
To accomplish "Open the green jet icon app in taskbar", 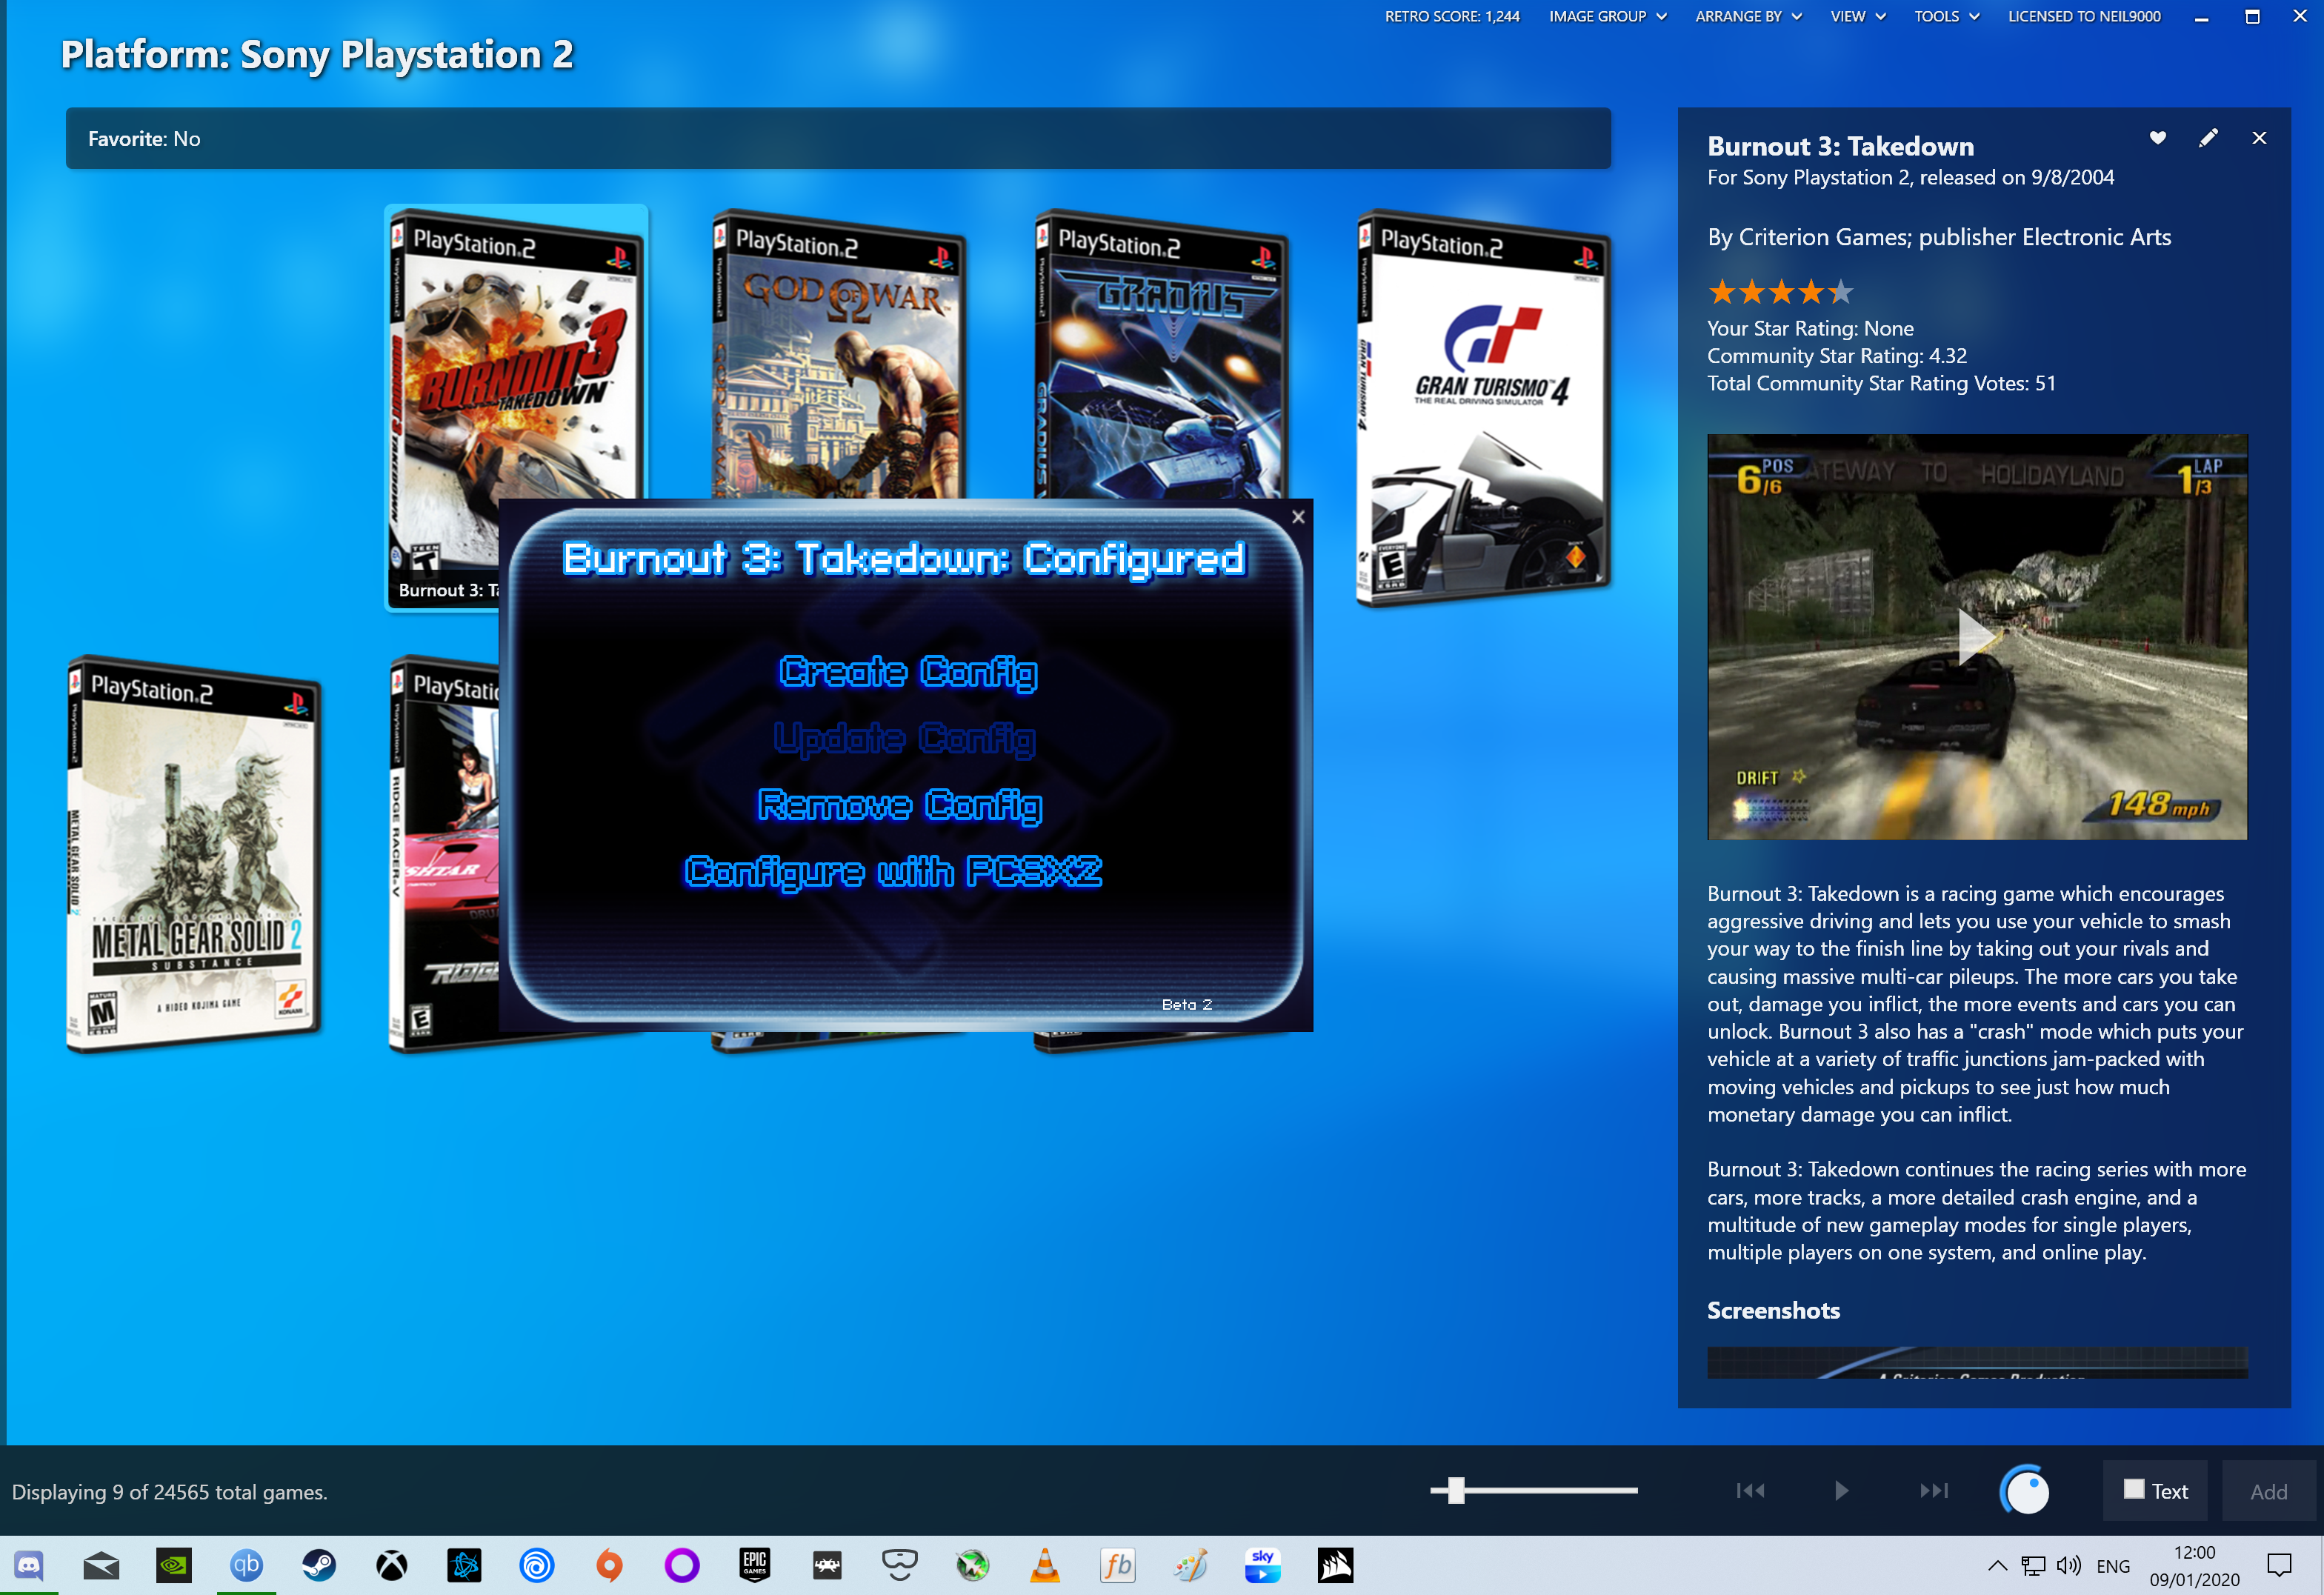I will click(972, 1565).
